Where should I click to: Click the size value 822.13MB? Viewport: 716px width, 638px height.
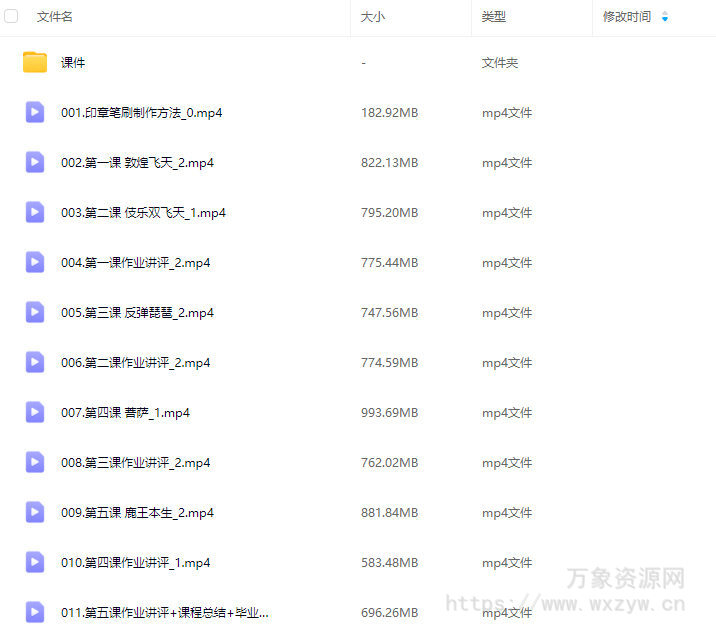[390, 163]
